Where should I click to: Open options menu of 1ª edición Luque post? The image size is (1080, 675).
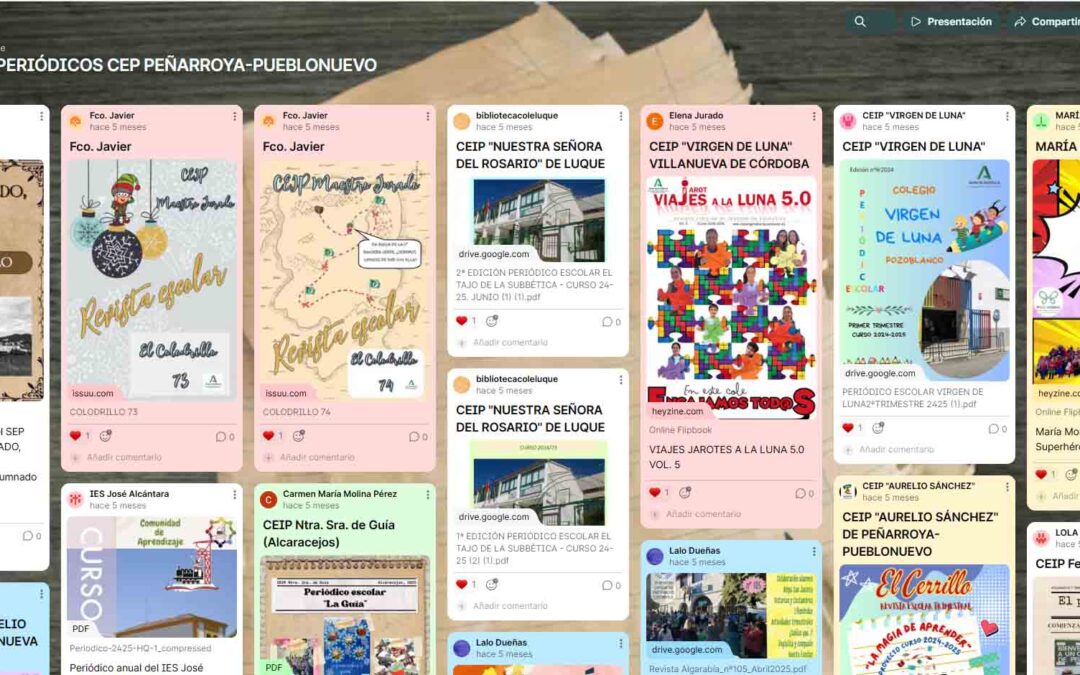pos(621,380)
